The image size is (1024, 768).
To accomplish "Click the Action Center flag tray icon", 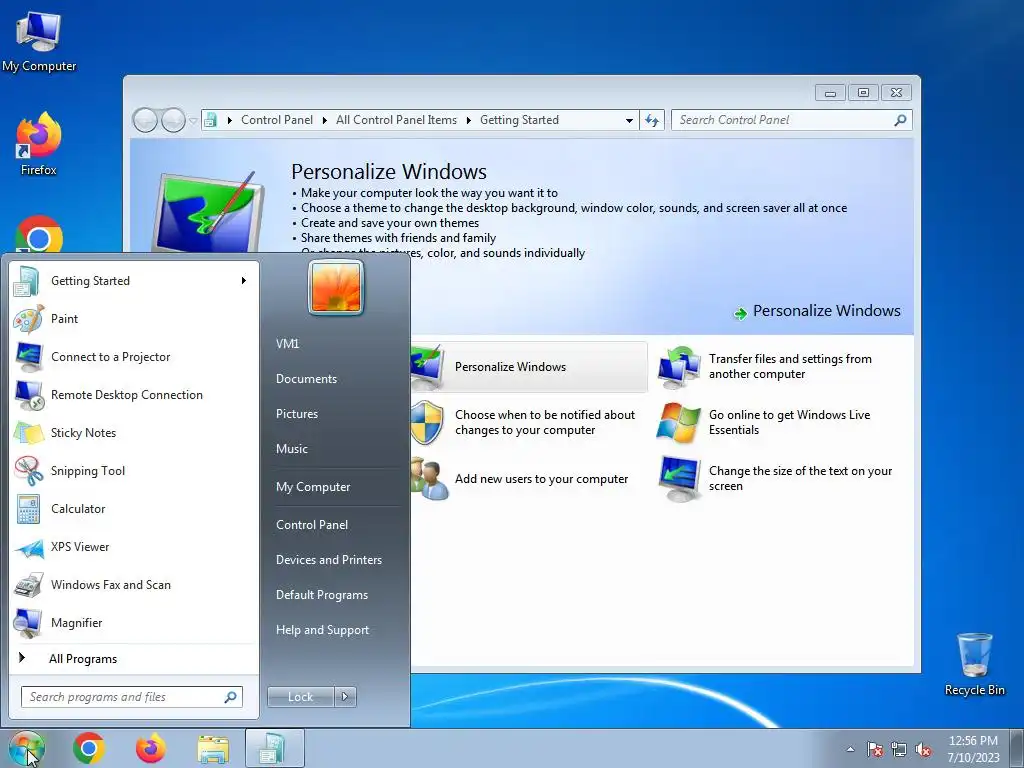I will coord(875,749).
